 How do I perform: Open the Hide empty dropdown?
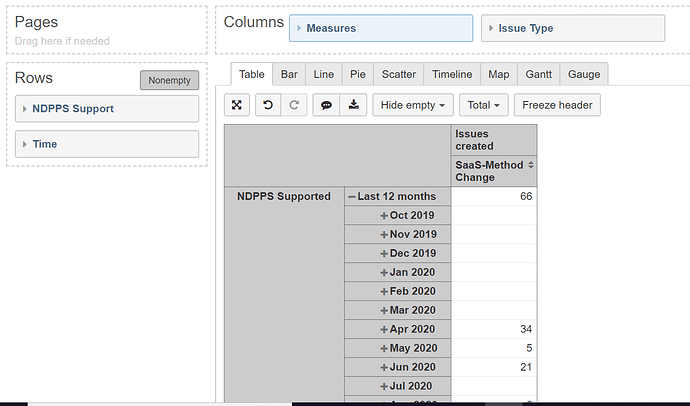[413, 105]
